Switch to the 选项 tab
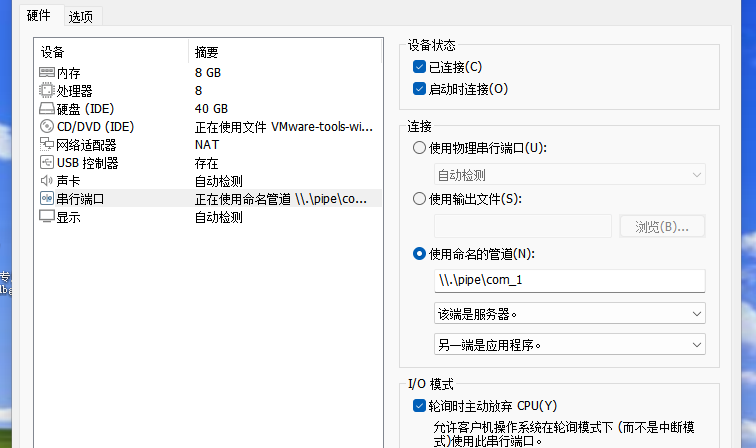Image resolution: width=756 pixels, height=448 pixels. (x=80, y=17)
